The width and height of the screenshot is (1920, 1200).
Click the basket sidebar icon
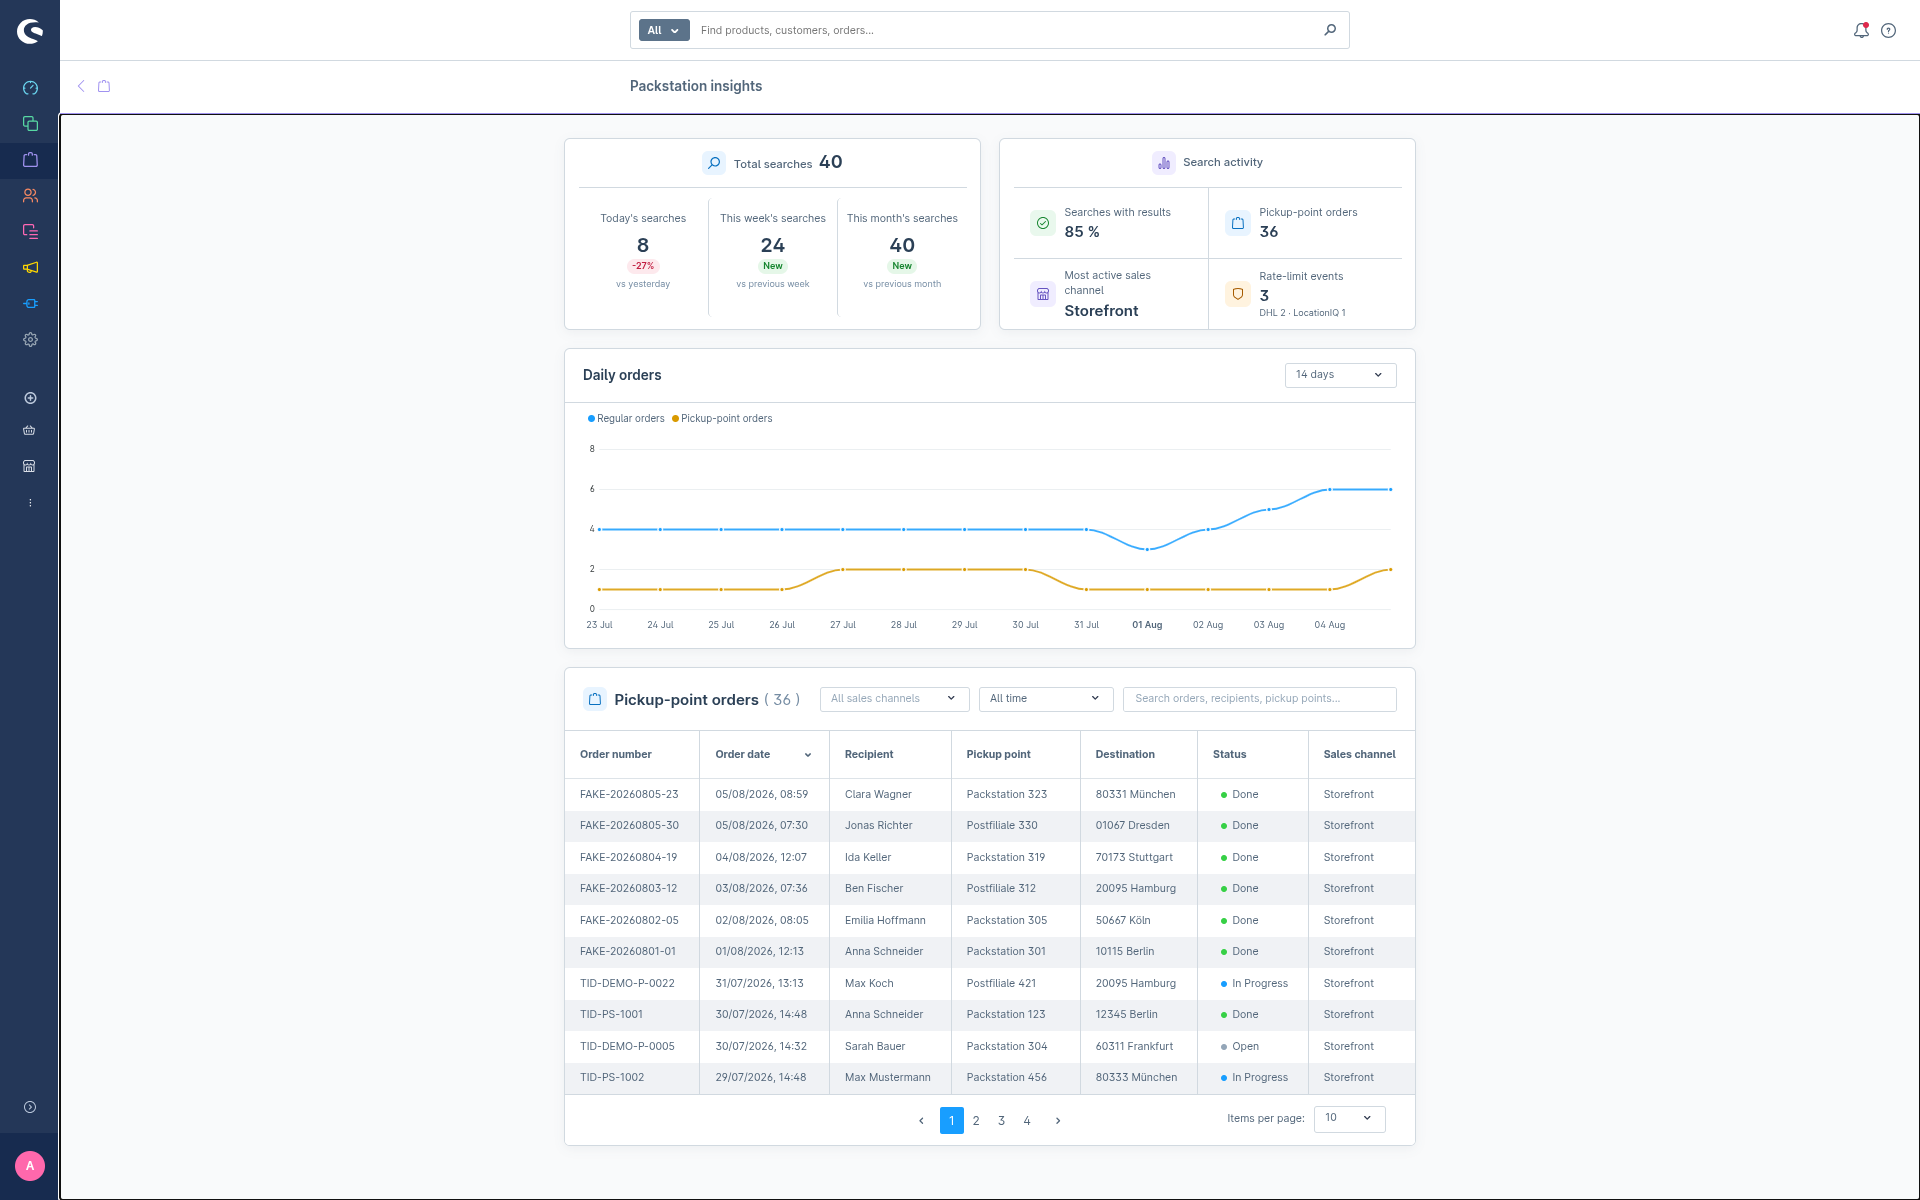coord(30,431)
